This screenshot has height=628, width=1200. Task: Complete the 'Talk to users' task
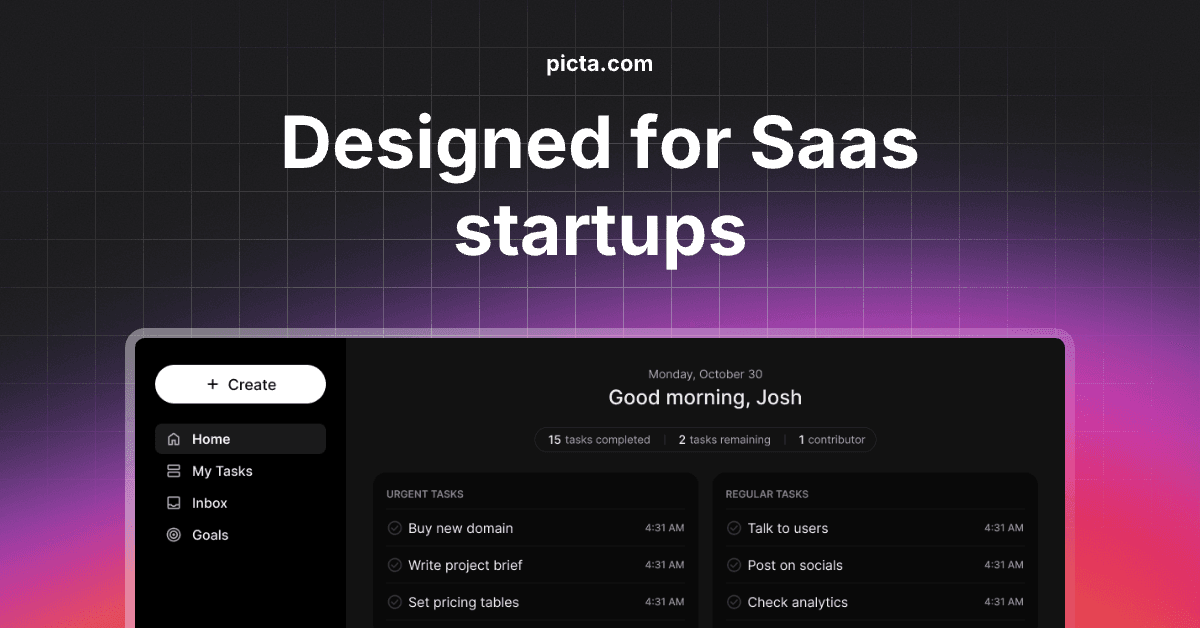(x=734, y=528)
